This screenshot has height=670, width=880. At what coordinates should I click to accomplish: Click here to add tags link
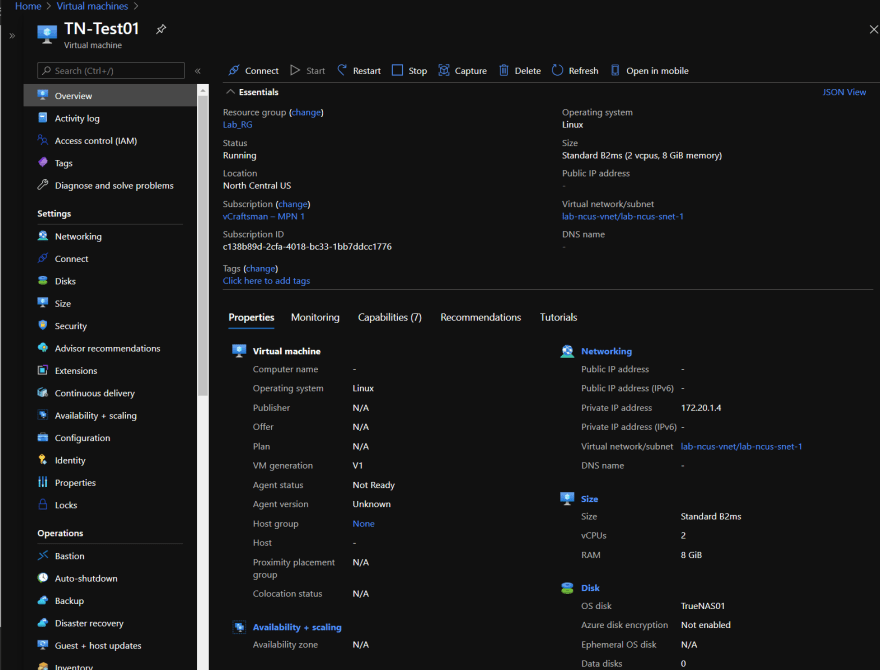267,281
